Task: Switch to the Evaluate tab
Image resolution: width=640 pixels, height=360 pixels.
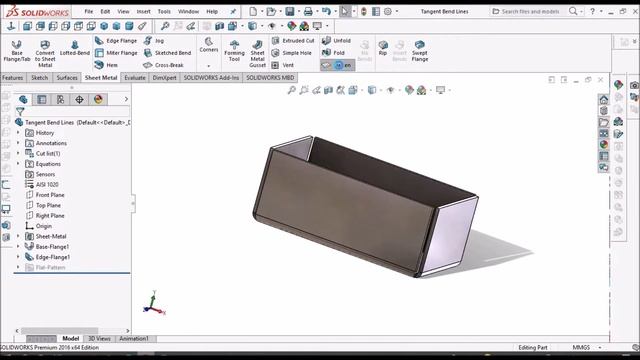Action: (x=135, y=78)
